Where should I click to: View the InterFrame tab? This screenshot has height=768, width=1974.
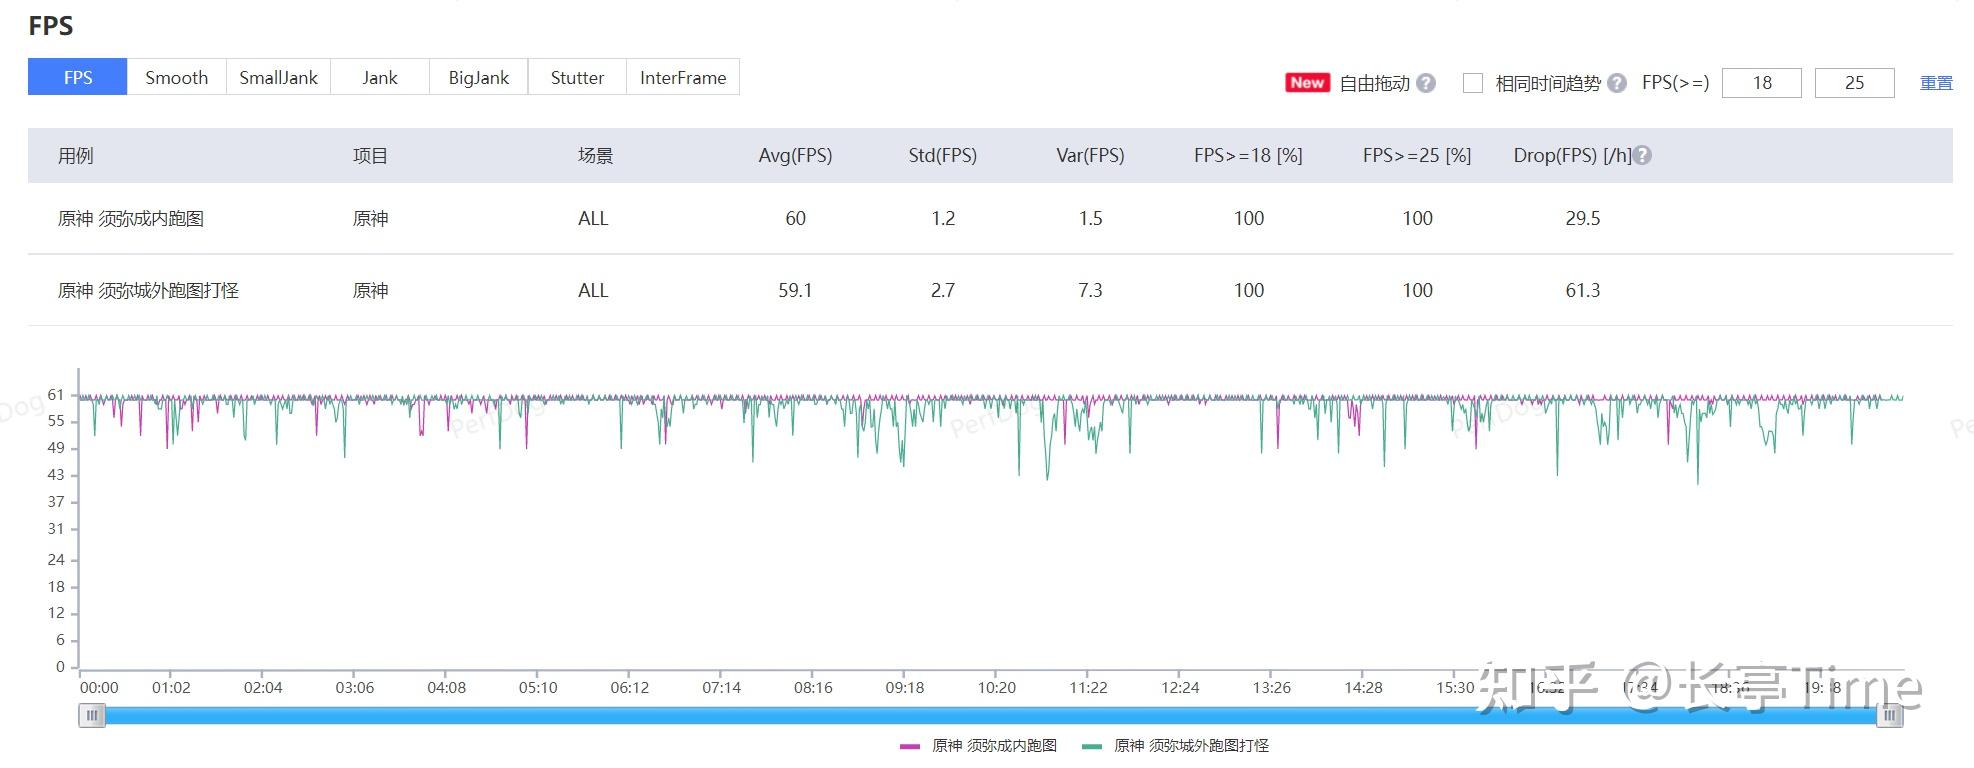(683, 77)
